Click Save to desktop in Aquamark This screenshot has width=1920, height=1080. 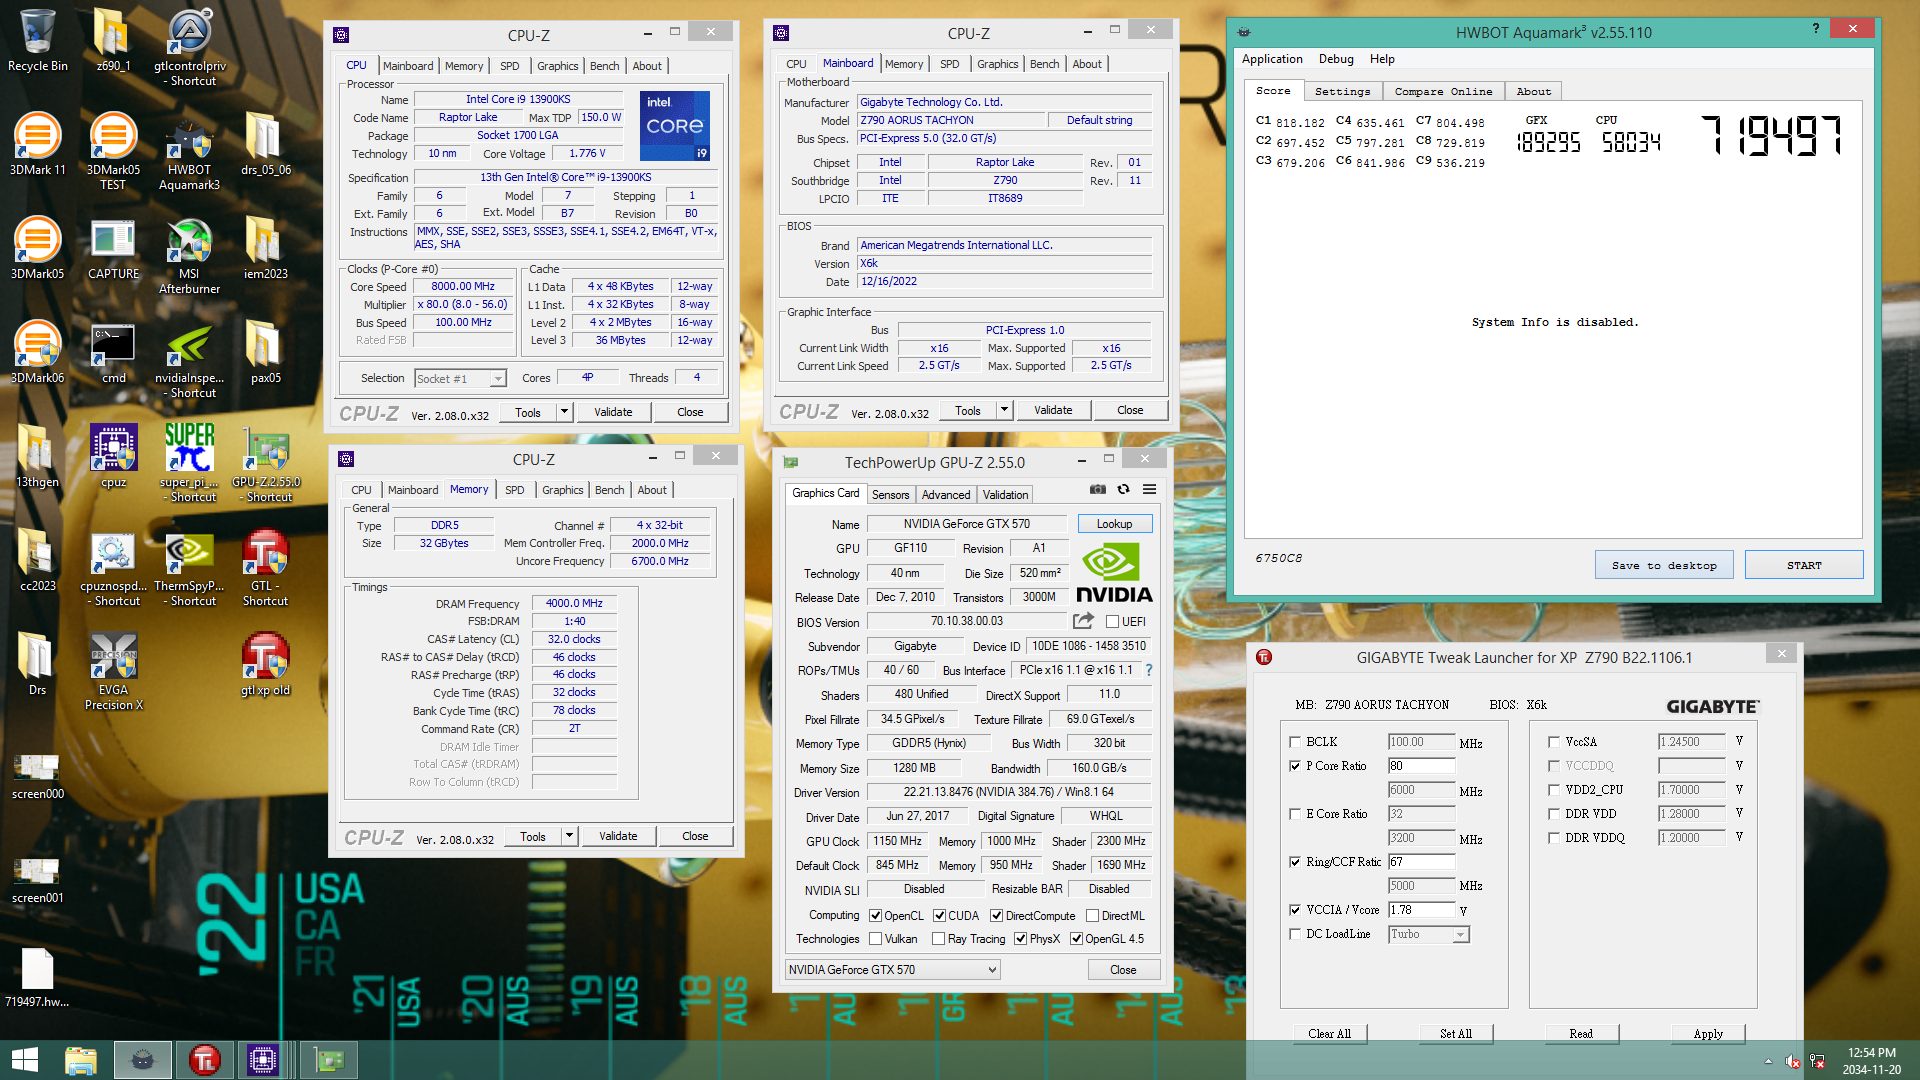point(1664,565)
